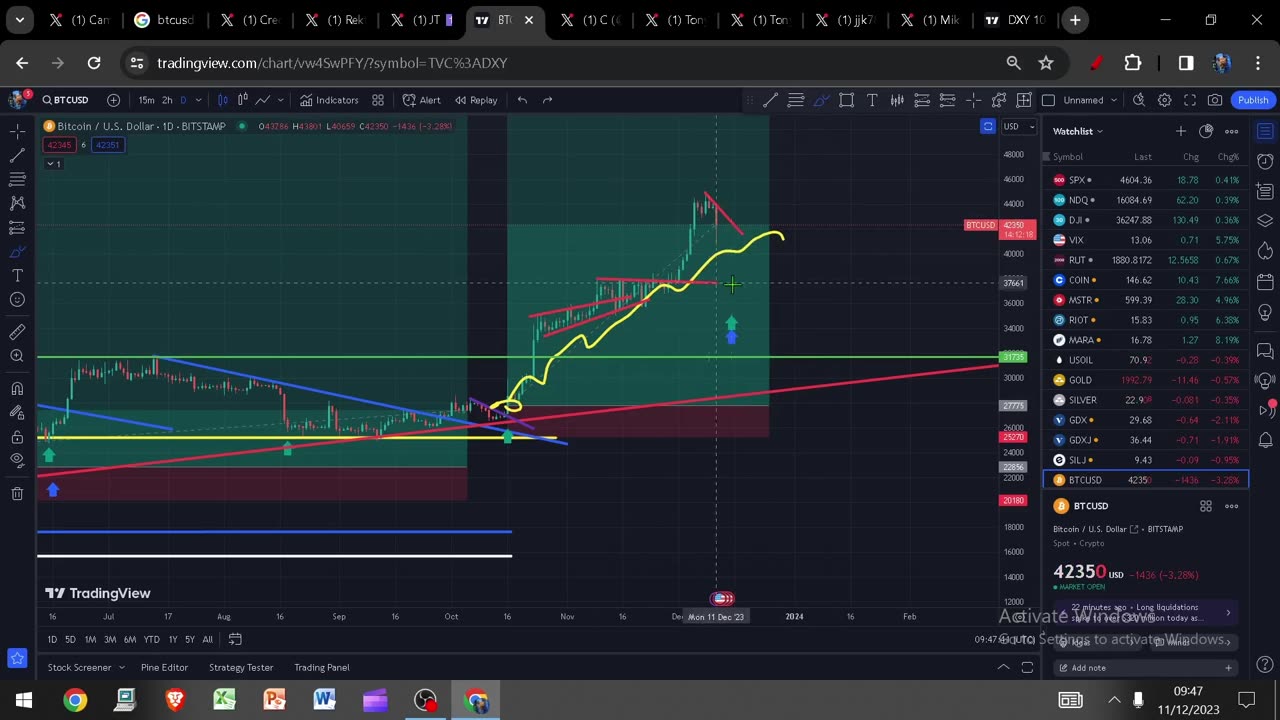The width and height of the screenshot is (1280, 720).
Task: Expand the Watchlist name dropdown
Action: 1077,131
